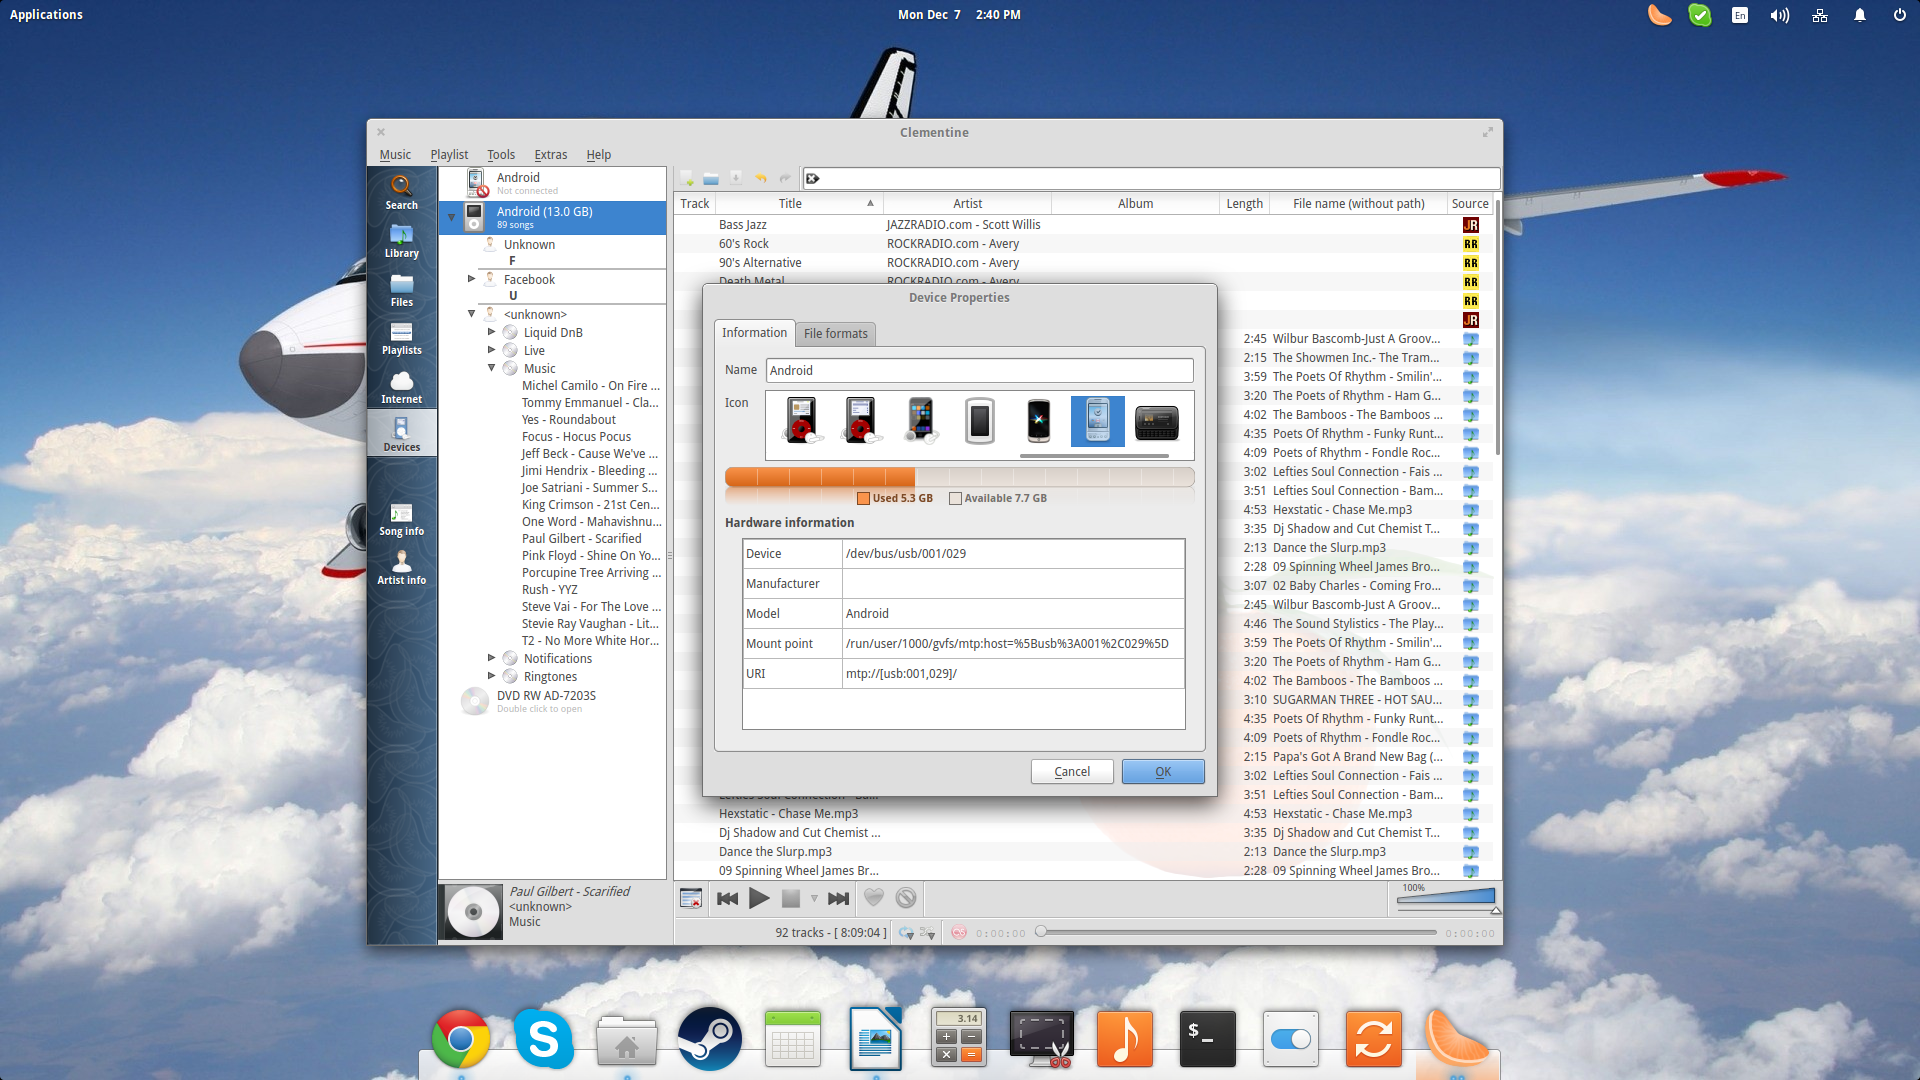Open the Playlist menu
This screenshot has height=1080, width=1920.
click(449, 154)
